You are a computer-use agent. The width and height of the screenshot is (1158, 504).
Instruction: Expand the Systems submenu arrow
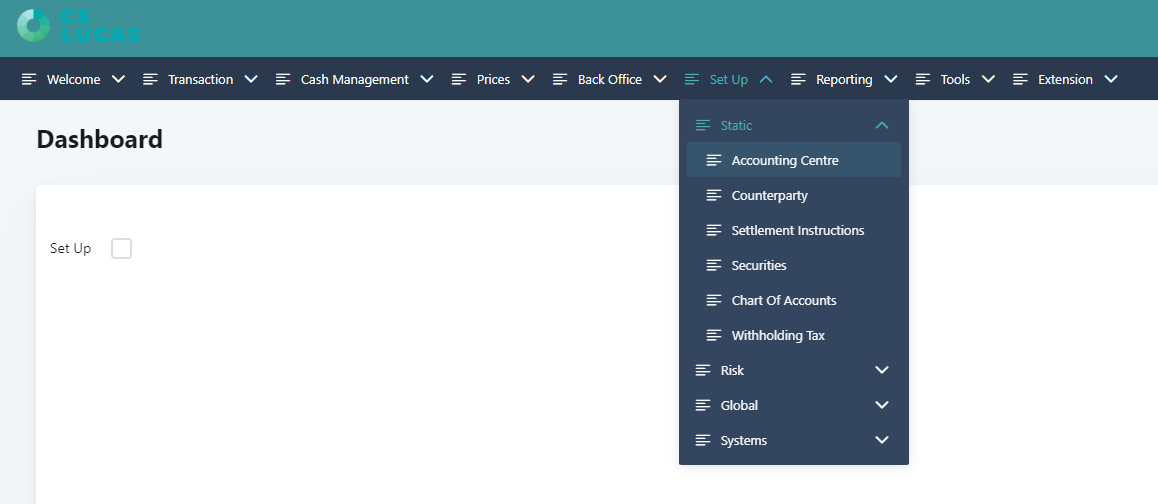(881, 440)
